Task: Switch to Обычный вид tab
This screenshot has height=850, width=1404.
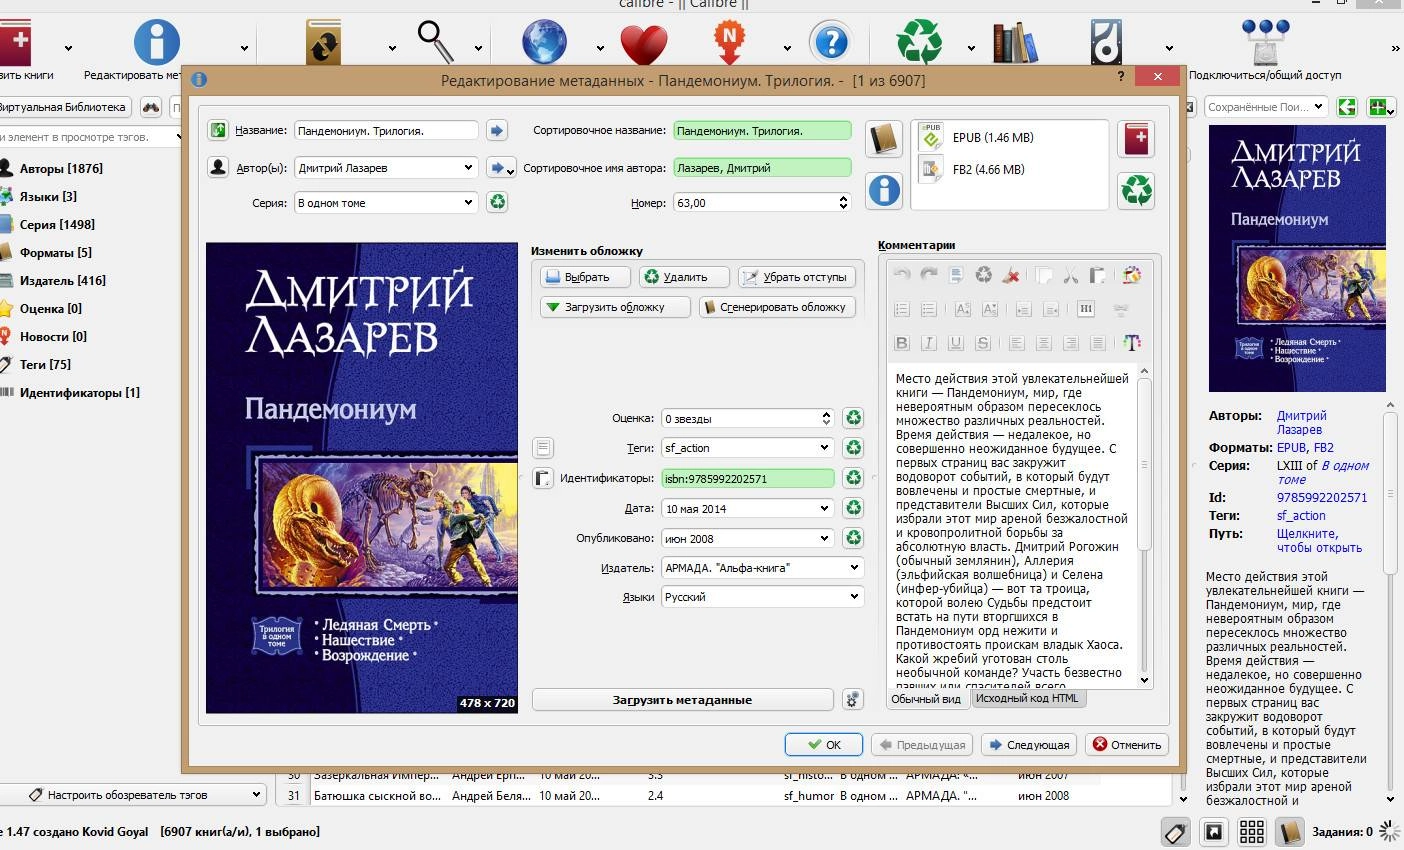Action: [926, 699]
